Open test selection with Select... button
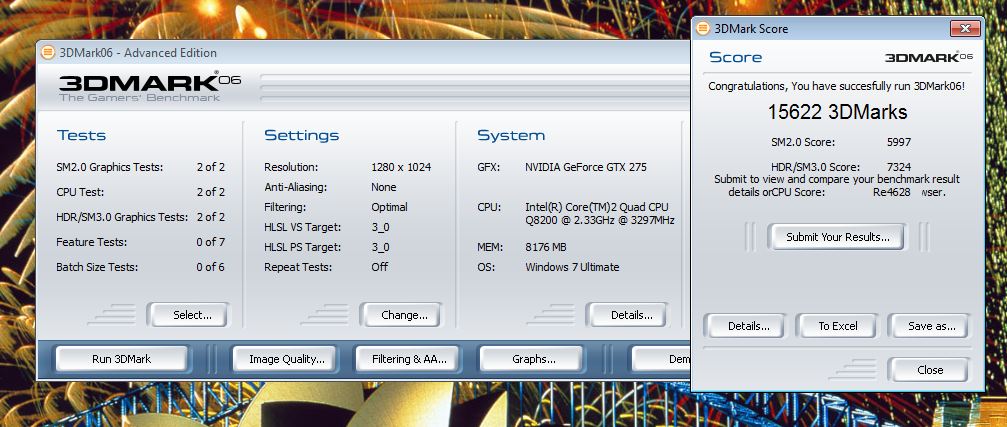The width and height of the screenshot is (1007, 427). [x=188, y=315]
